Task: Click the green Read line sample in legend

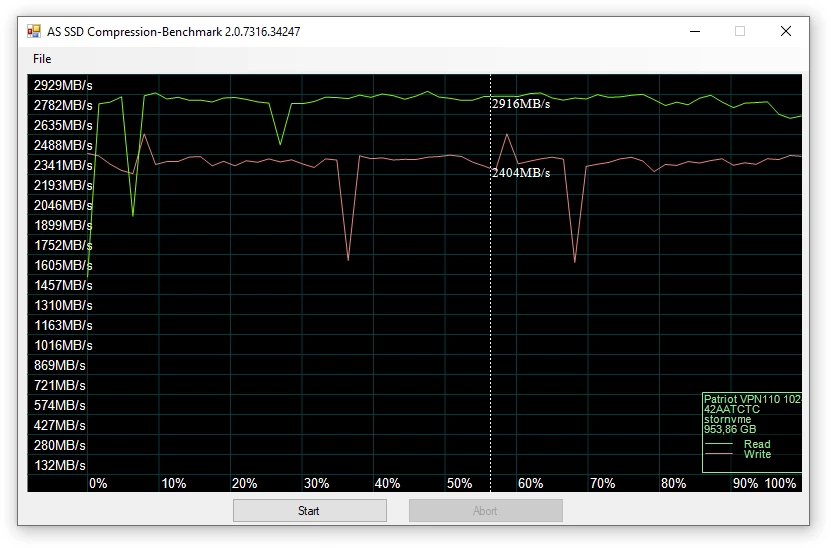Action: 719,444
